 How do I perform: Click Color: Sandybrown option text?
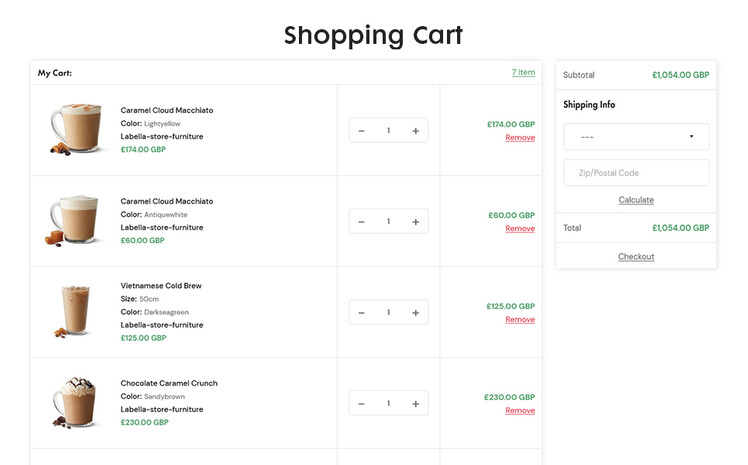153,396
